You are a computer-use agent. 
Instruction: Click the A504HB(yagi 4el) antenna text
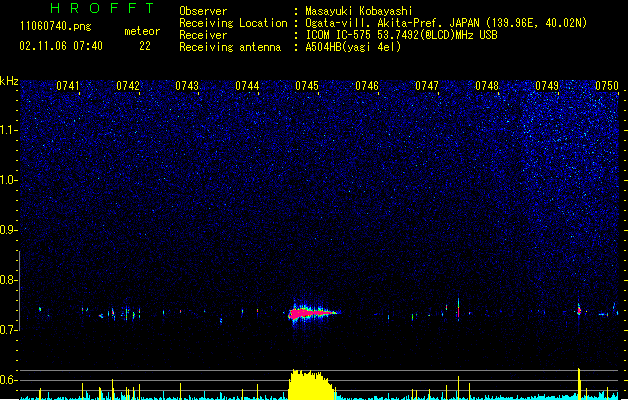coord(353,47)
